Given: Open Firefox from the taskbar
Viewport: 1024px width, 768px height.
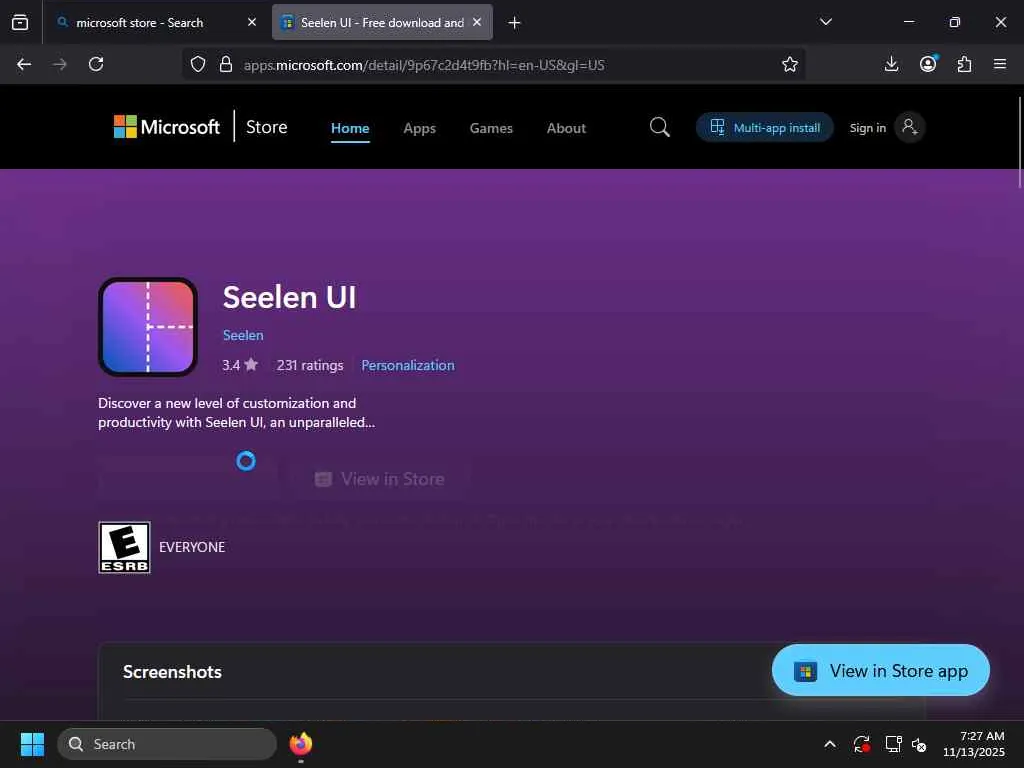Looking at the screenshot, I should pyautogui.click(x=301, y=744).
